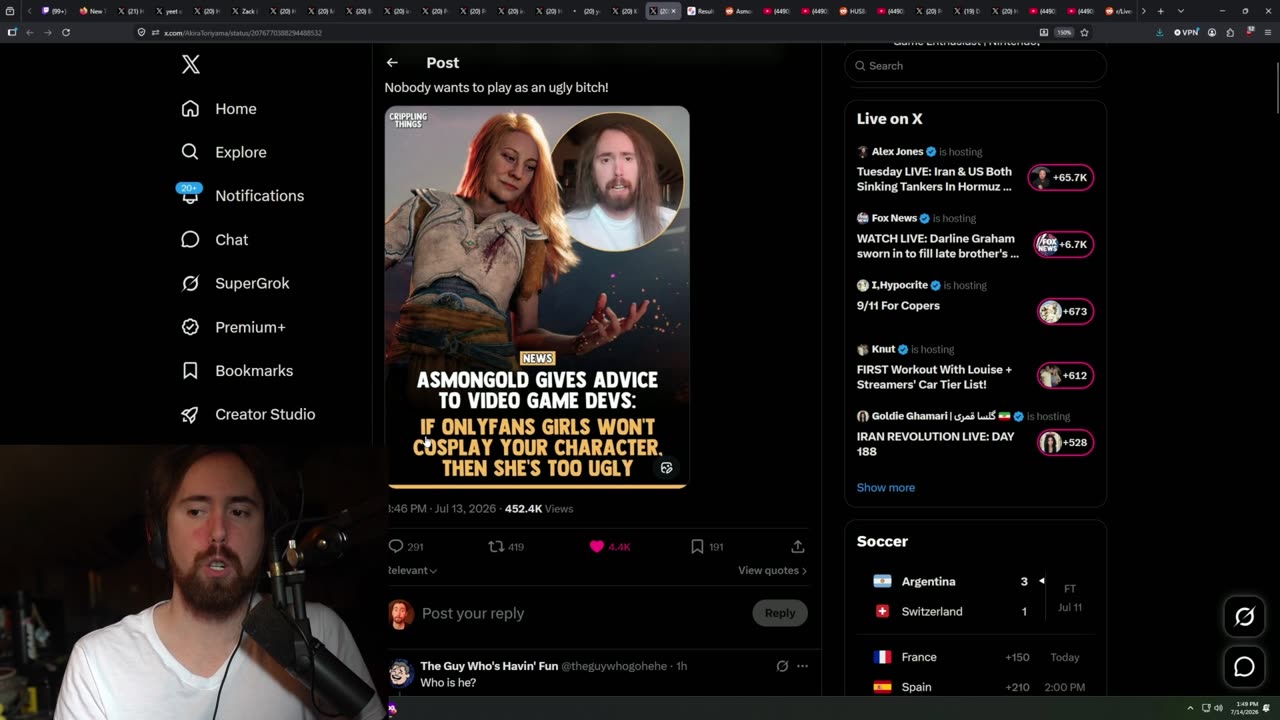Image resolution: width=1280 pixels, height=720 pixels.
Task: Open the View quotes chevron link
Action: [772, 570]
